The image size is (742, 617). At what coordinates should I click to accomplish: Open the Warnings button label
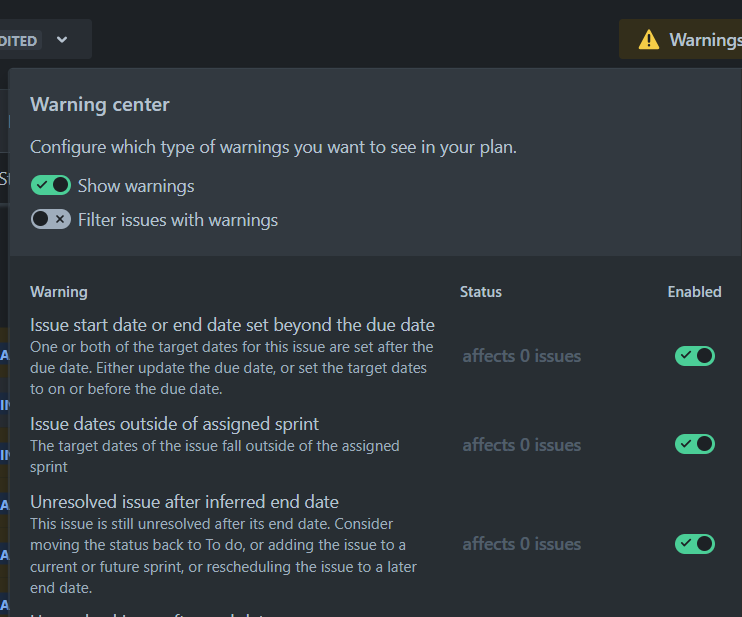[x=704, y=40]
